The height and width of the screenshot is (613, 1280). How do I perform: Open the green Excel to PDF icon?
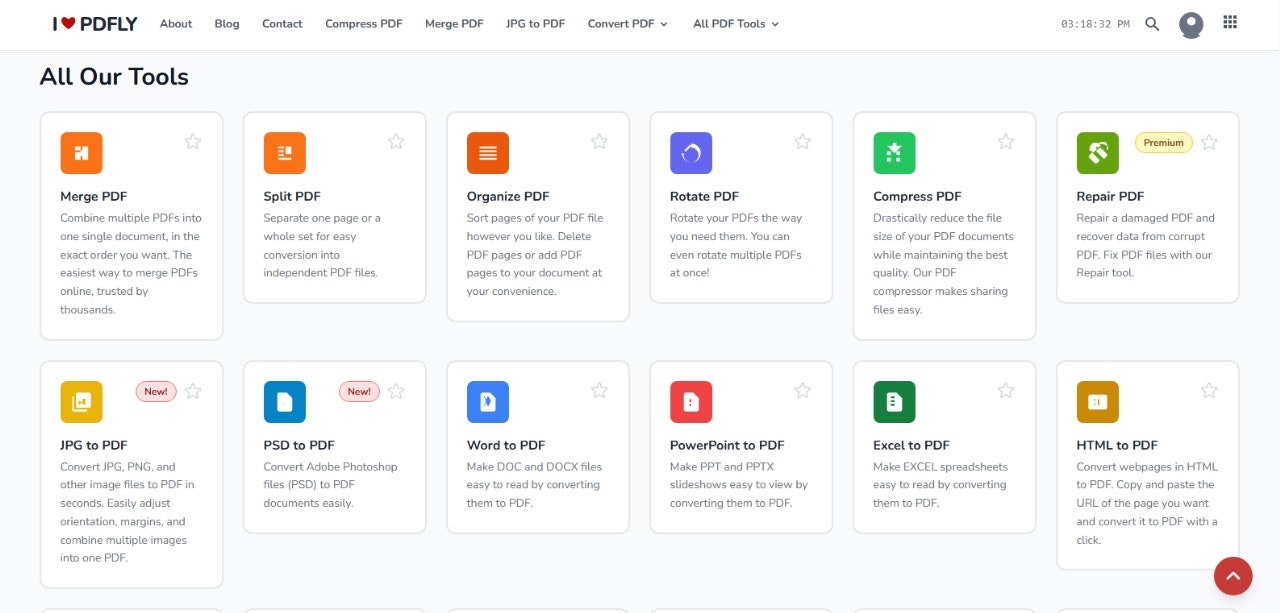click(894, 402)
